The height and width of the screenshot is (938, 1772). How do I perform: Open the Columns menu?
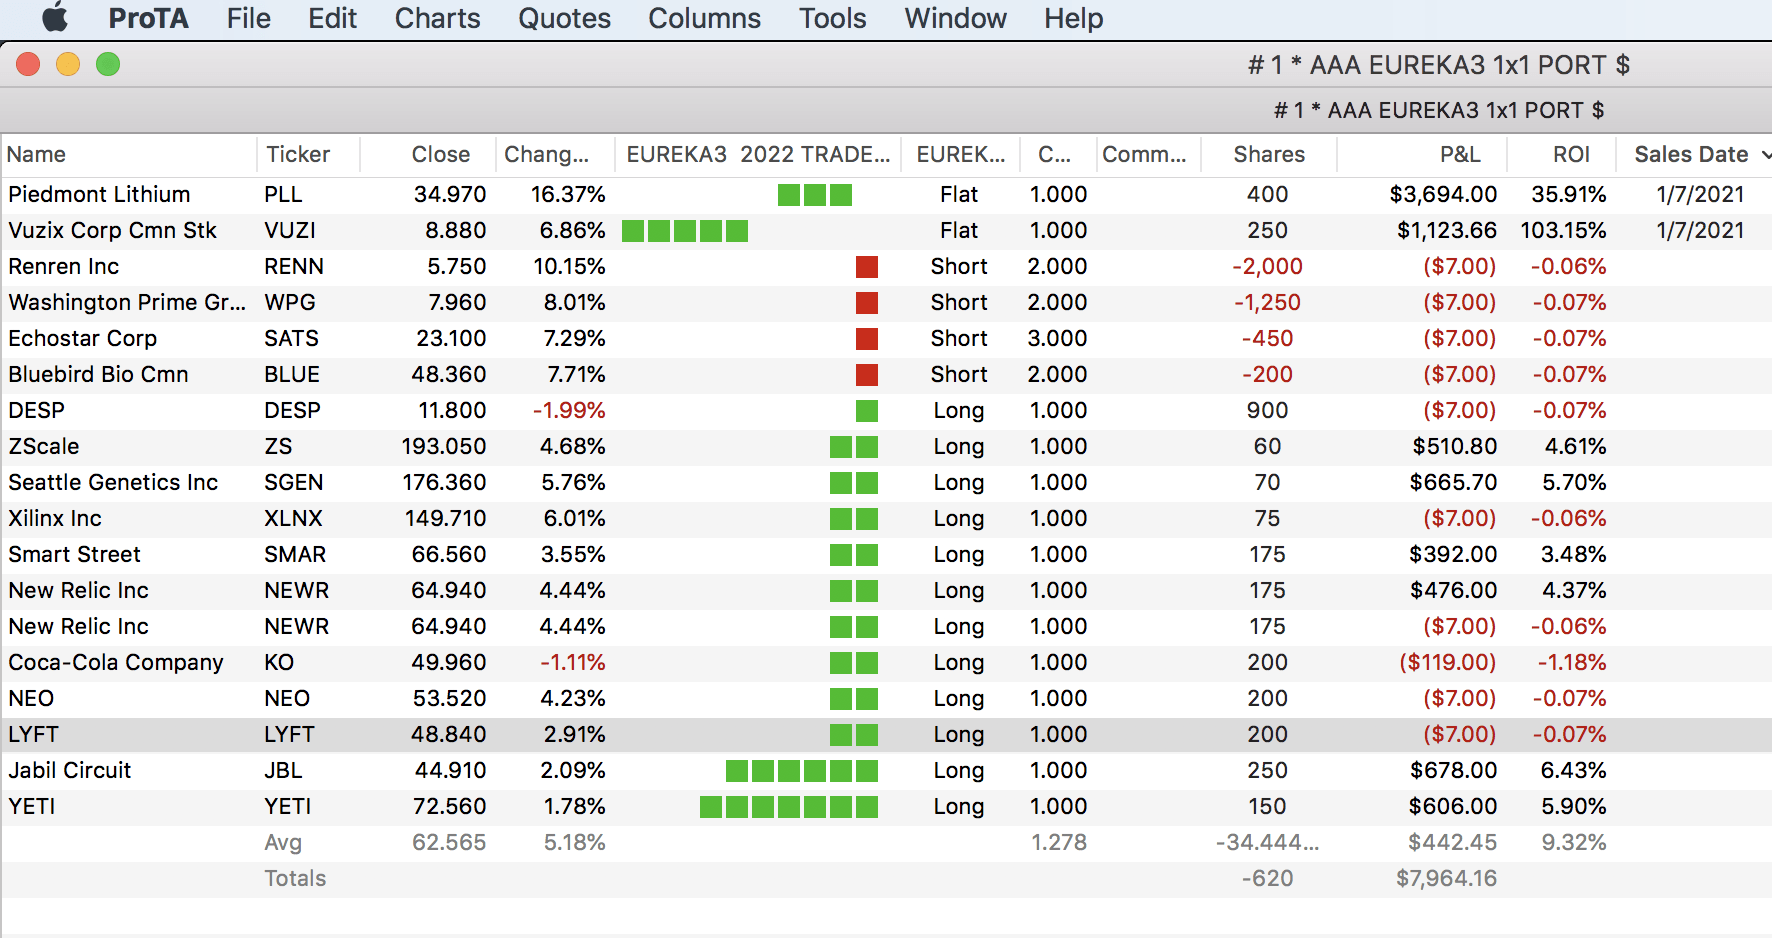(704, 18)
